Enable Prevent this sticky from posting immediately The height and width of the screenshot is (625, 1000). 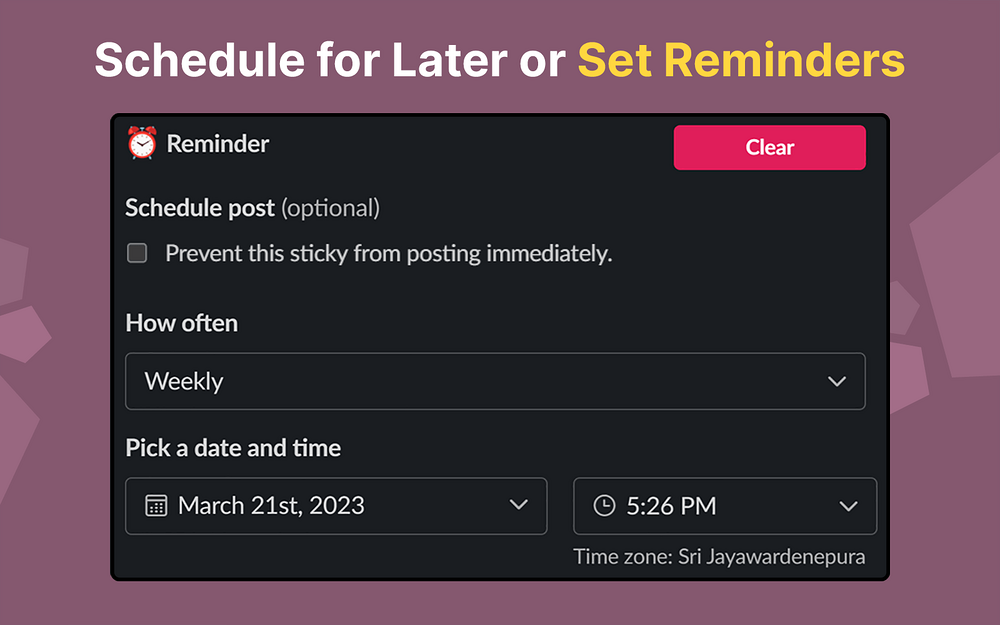point(137,253)
